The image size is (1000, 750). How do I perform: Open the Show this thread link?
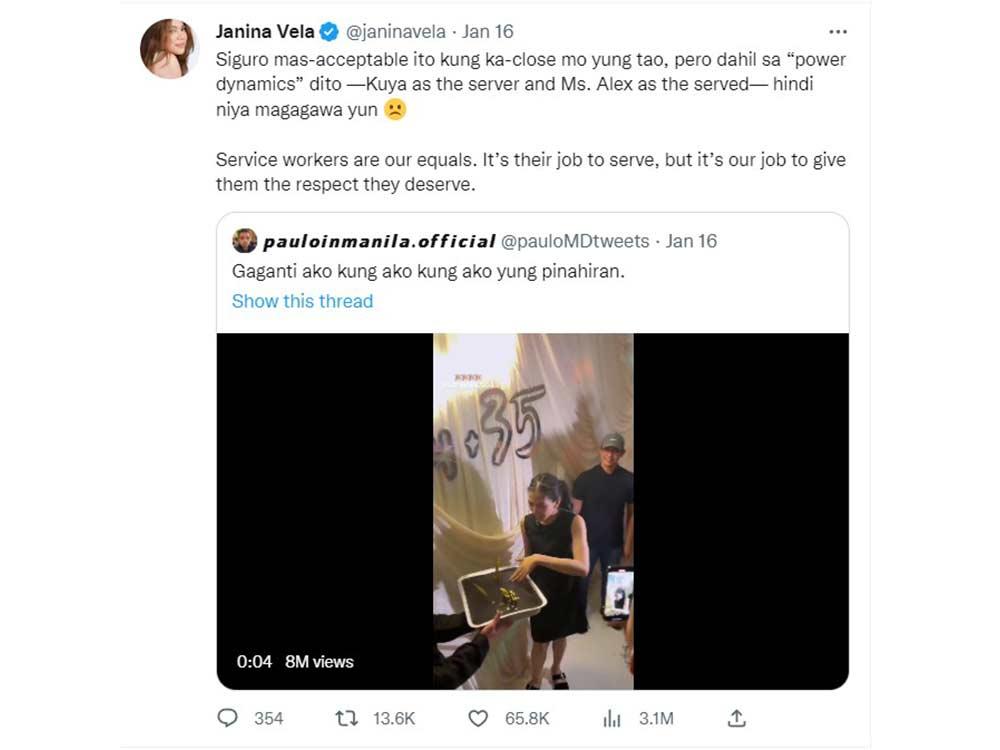coord(302,301)
